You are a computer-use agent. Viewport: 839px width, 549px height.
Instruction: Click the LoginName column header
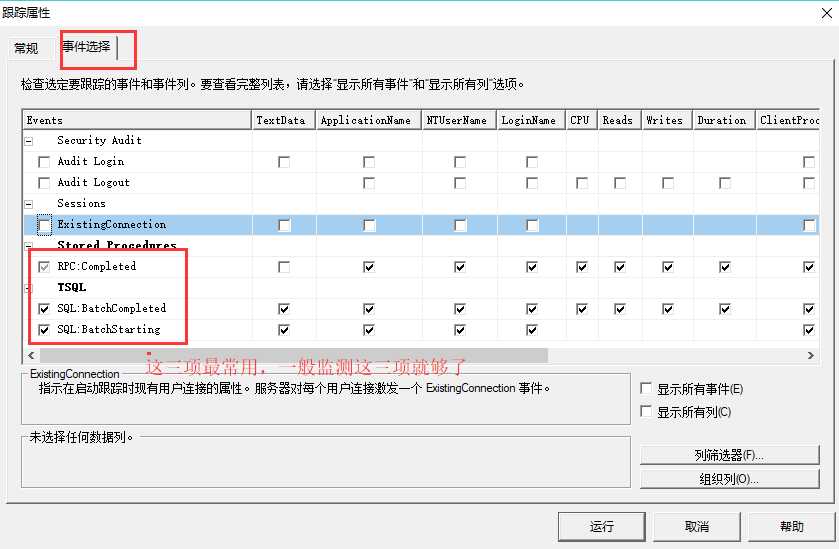[531, 120]
